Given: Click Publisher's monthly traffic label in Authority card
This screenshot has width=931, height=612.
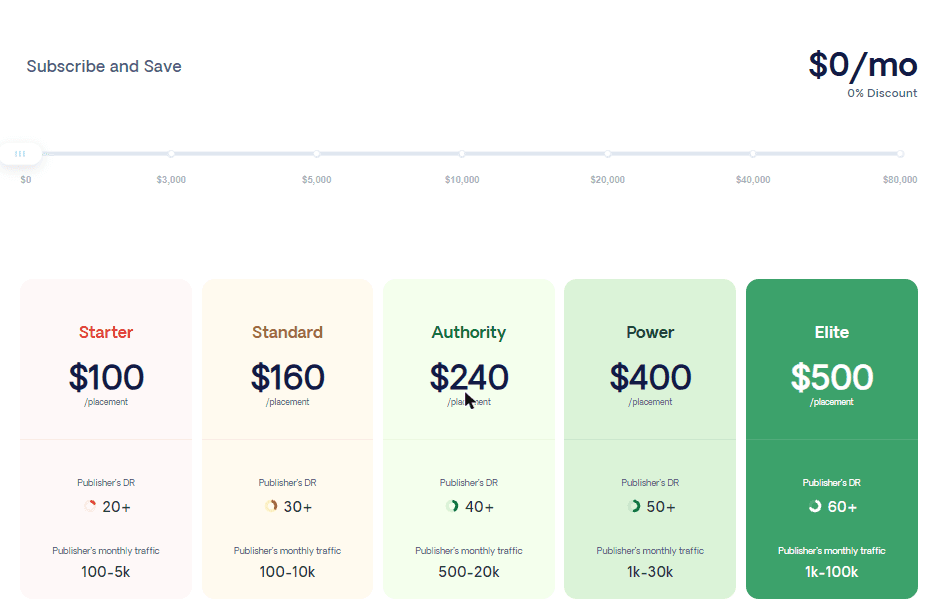Looking at the screenshot, I should pos(469,551).
